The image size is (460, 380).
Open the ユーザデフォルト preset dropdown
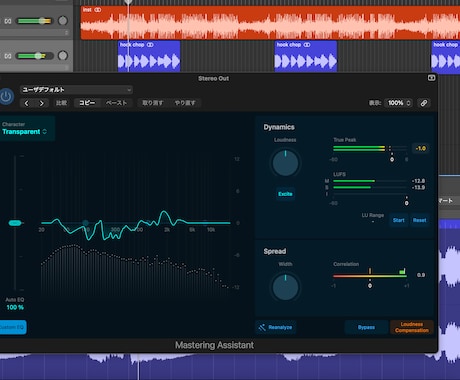coord(77,90)
